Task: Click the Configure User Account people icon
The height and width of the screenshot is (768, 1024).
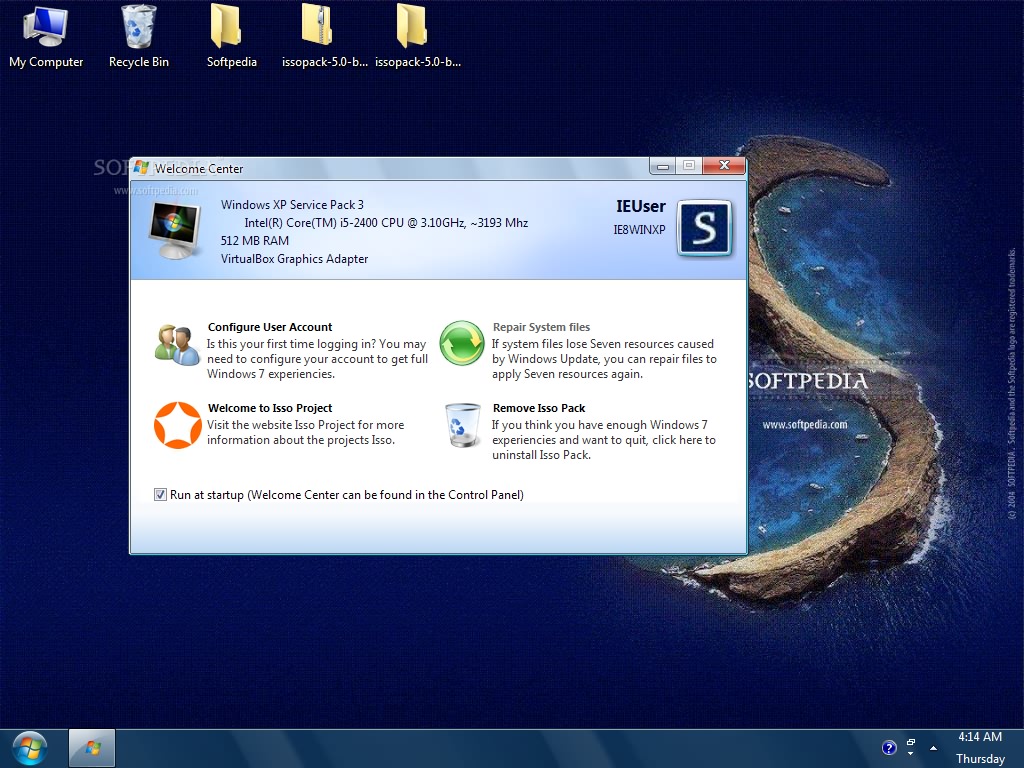Action: [x=177, y=345]
